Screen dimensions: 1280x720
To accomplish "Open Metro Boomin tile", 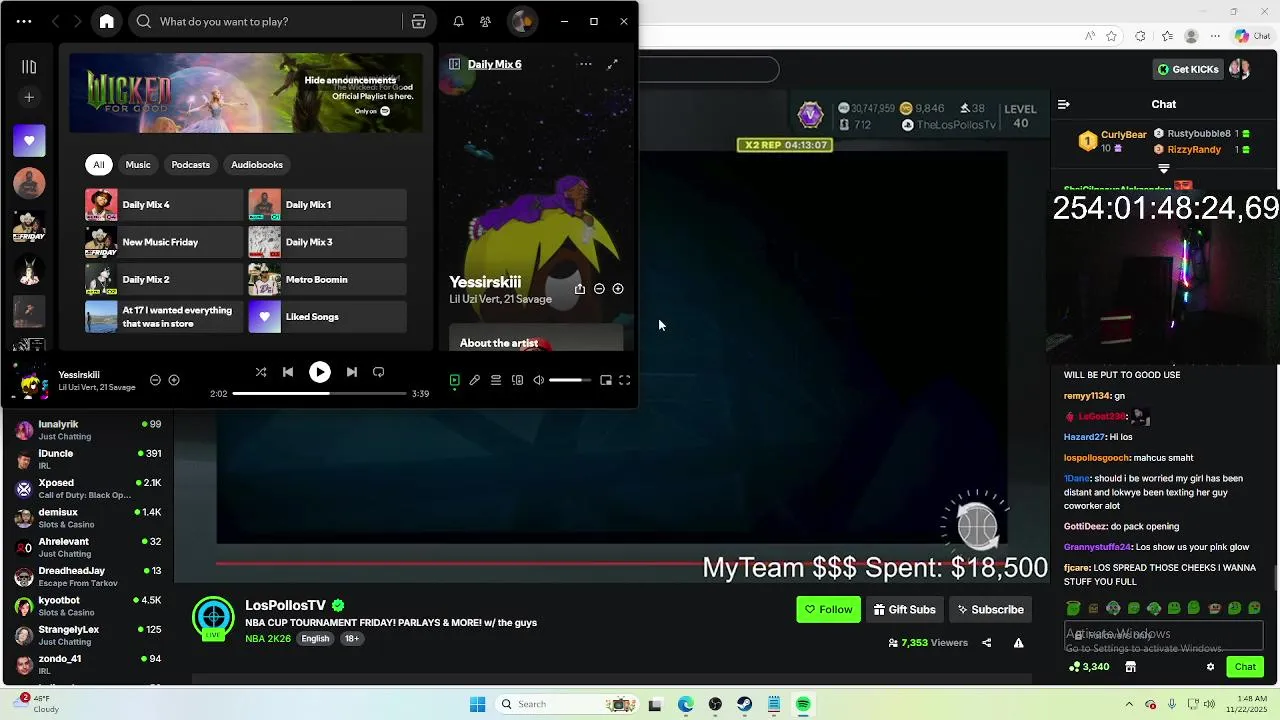I will pos(327,279).
